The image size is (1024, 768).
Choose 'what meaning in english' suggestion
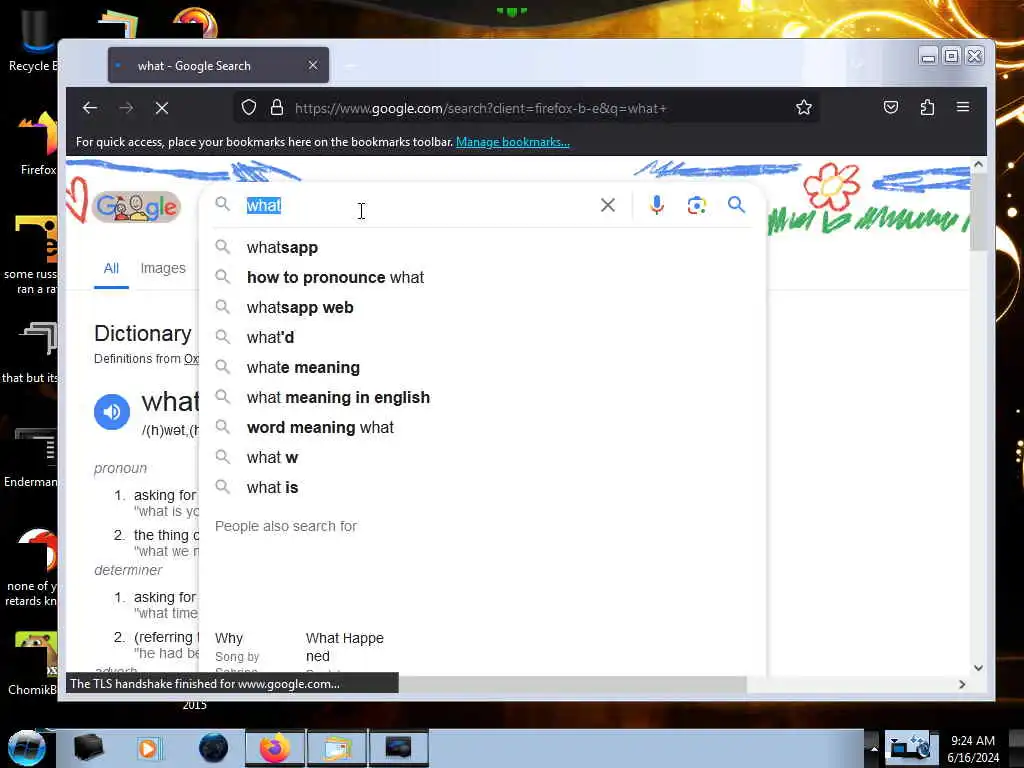[482, 398]
